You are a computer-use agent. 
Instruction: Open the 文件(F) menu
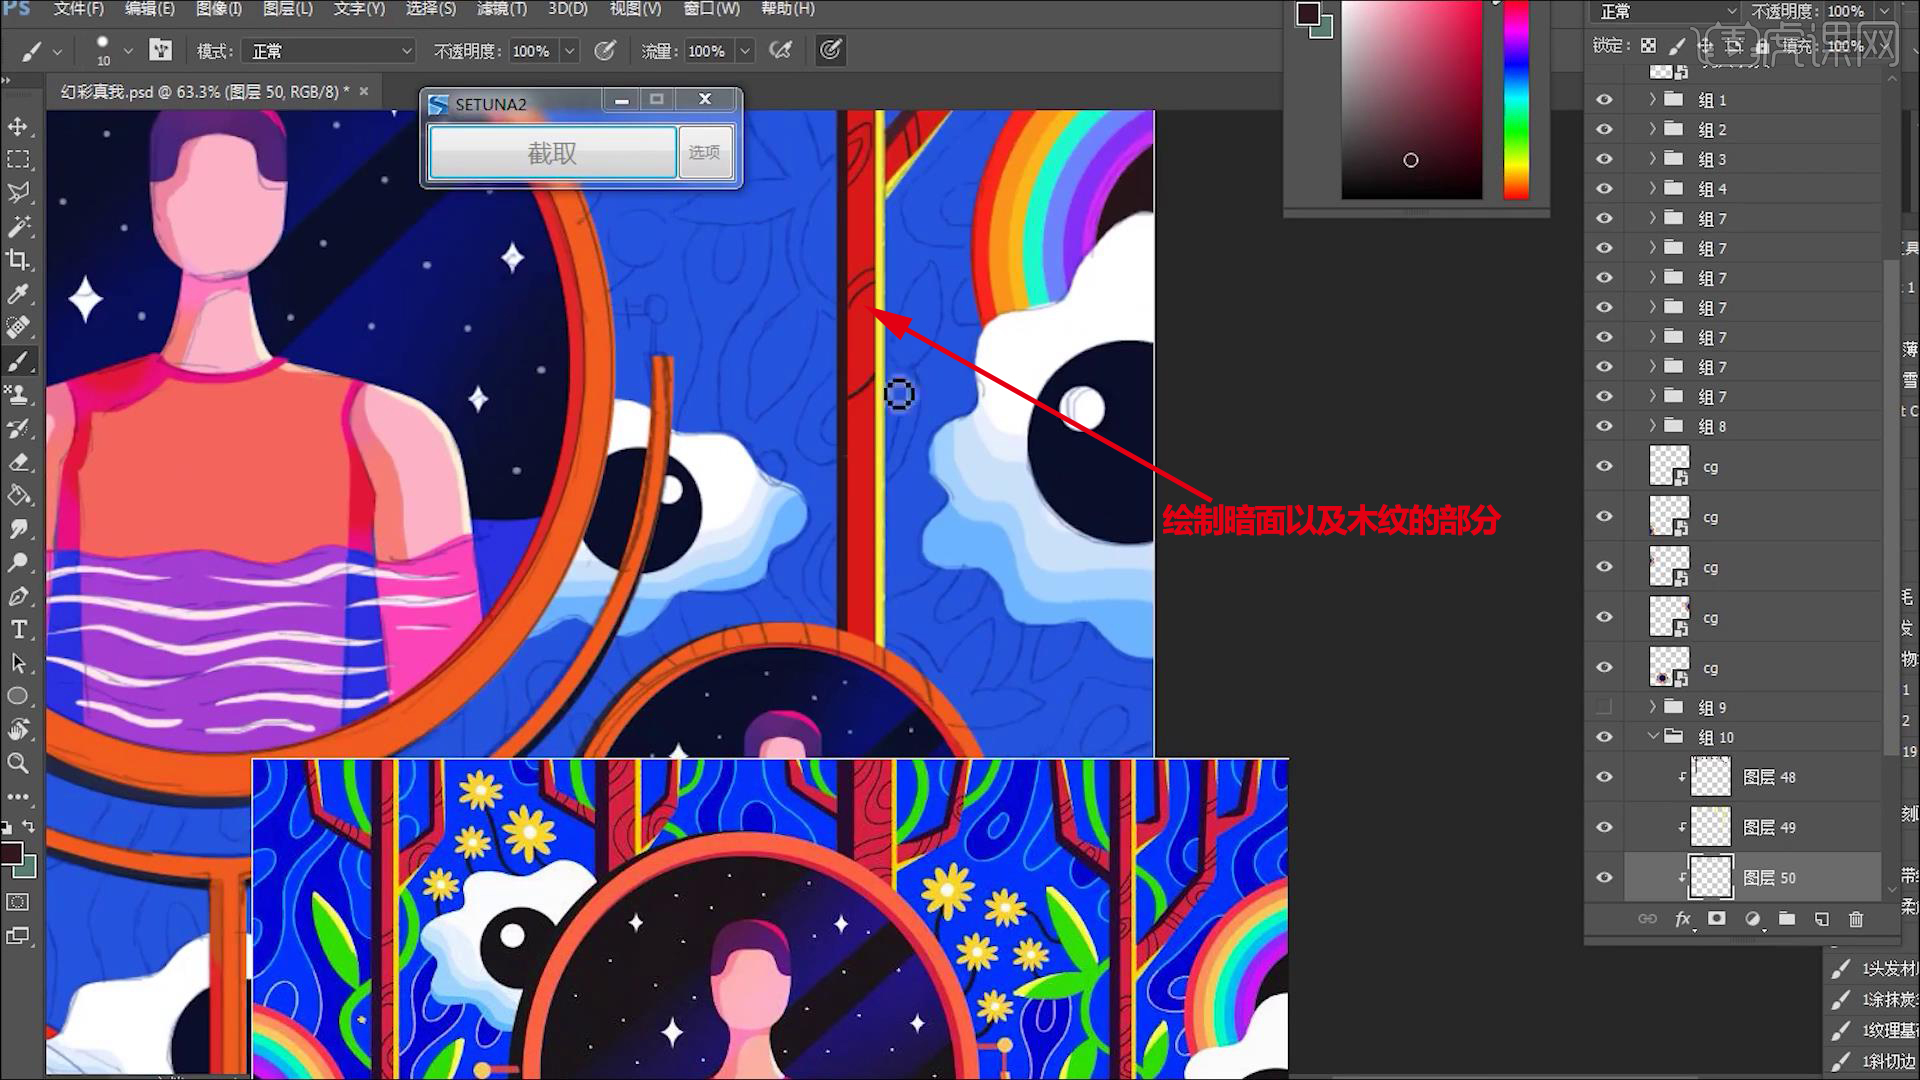coord(79,9)
